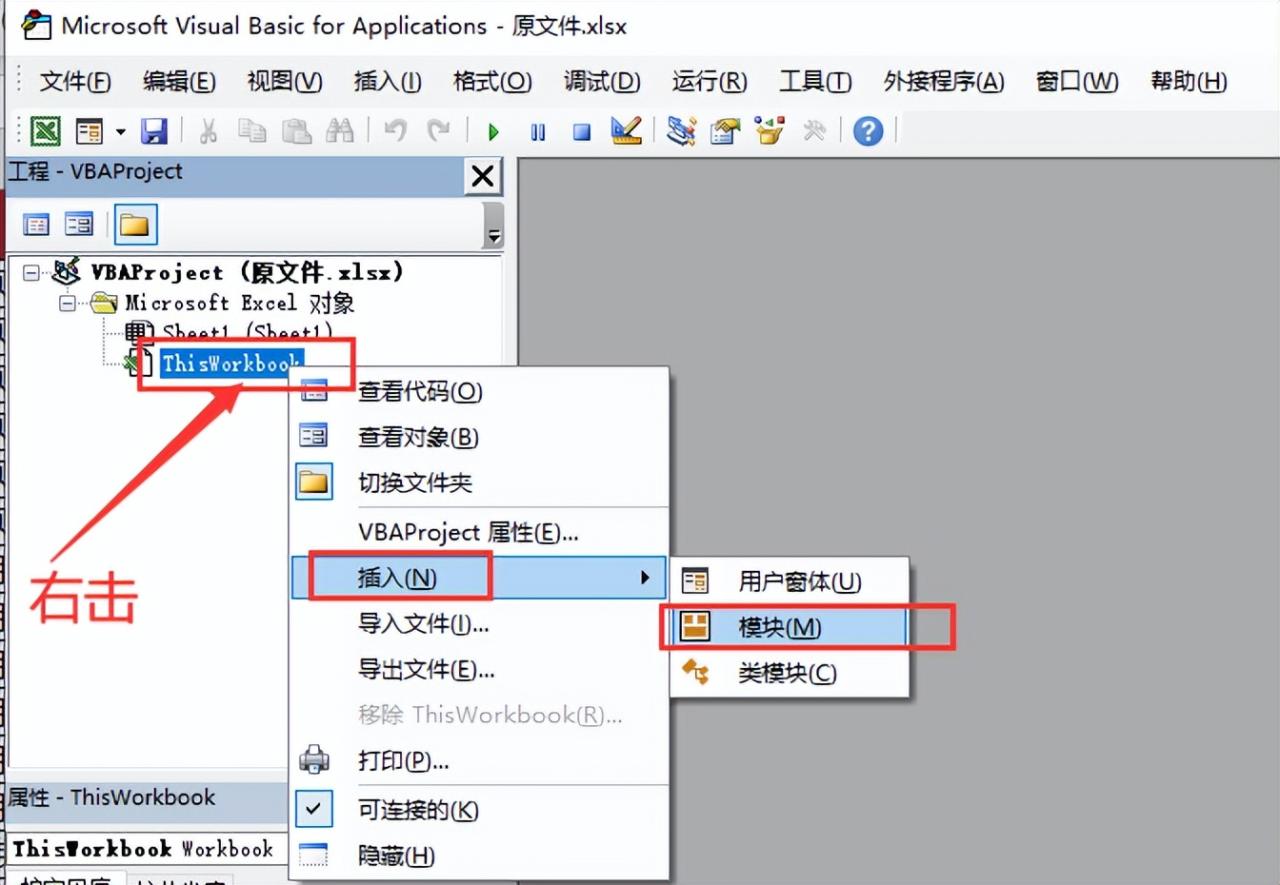Choose 查看对象(B) in context menu
The image size is (1280, 885).
(x=480, y=437)
